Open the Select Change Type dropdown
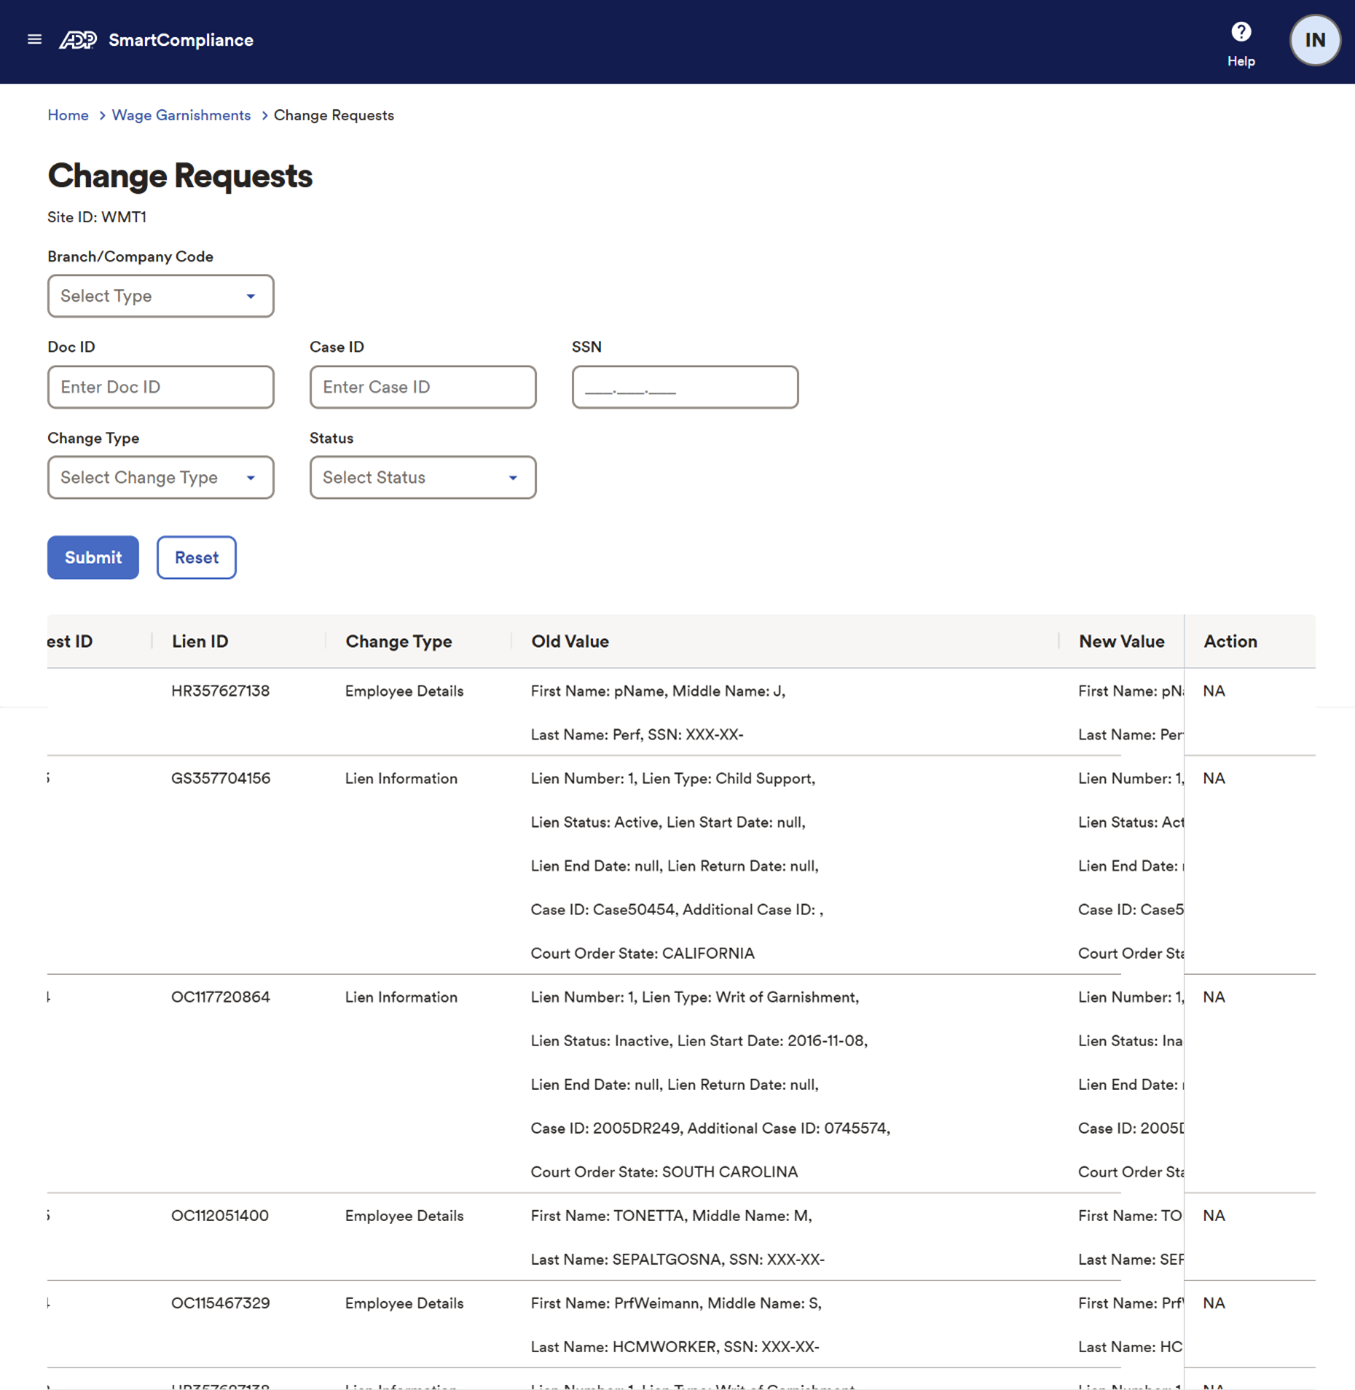Screen dimensions: 1355x1390 point(160,478)
